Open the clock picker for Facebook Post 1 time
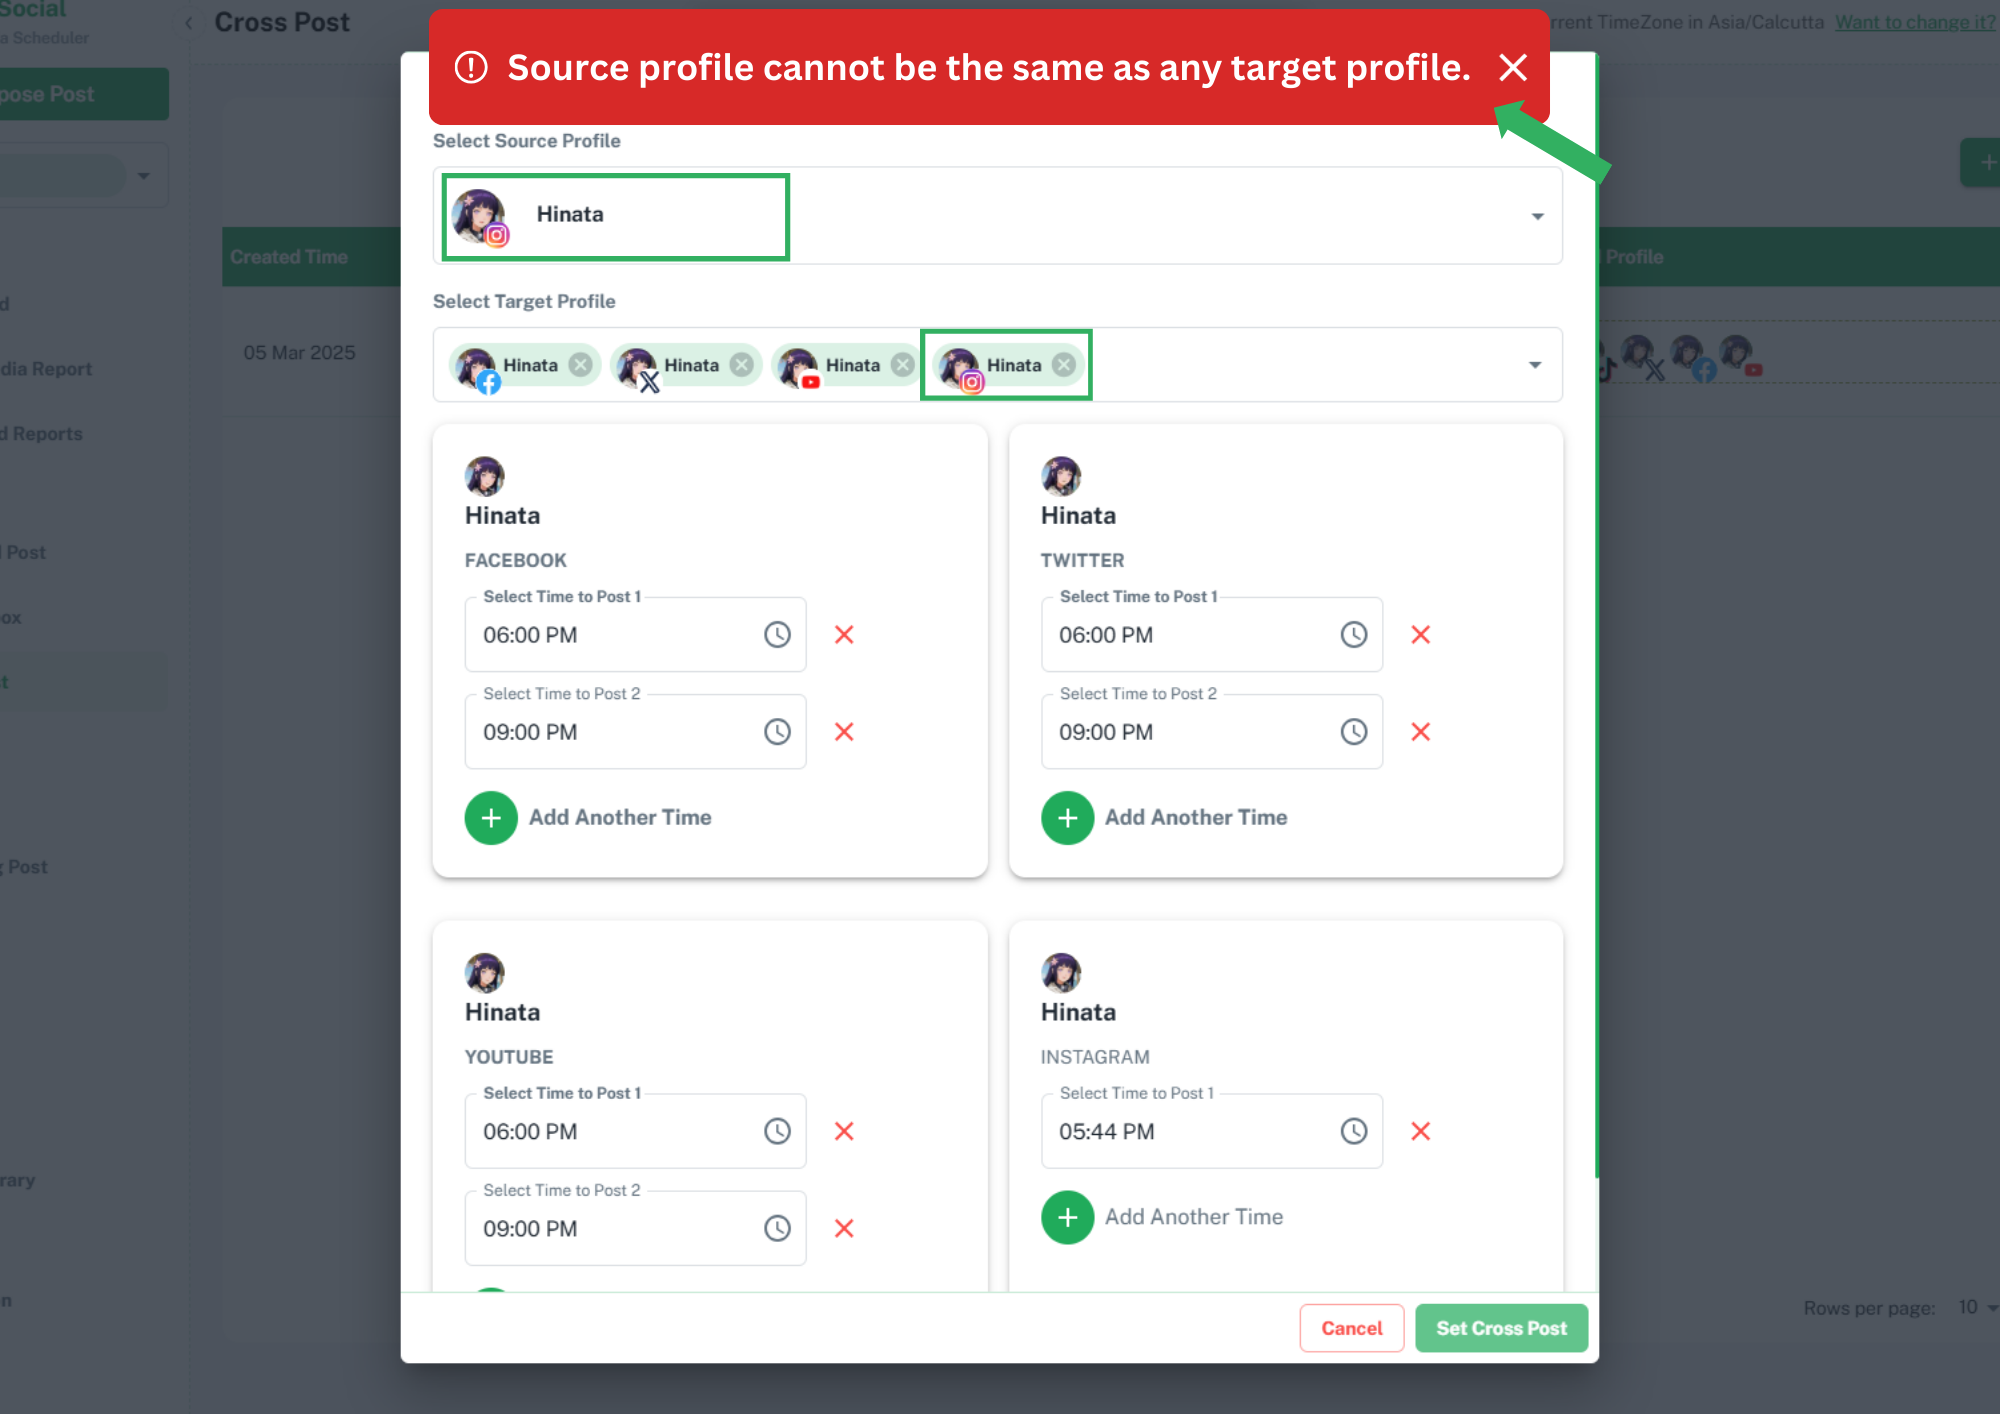This screenshot has height=1414, width=2000. tap(778, 634)
